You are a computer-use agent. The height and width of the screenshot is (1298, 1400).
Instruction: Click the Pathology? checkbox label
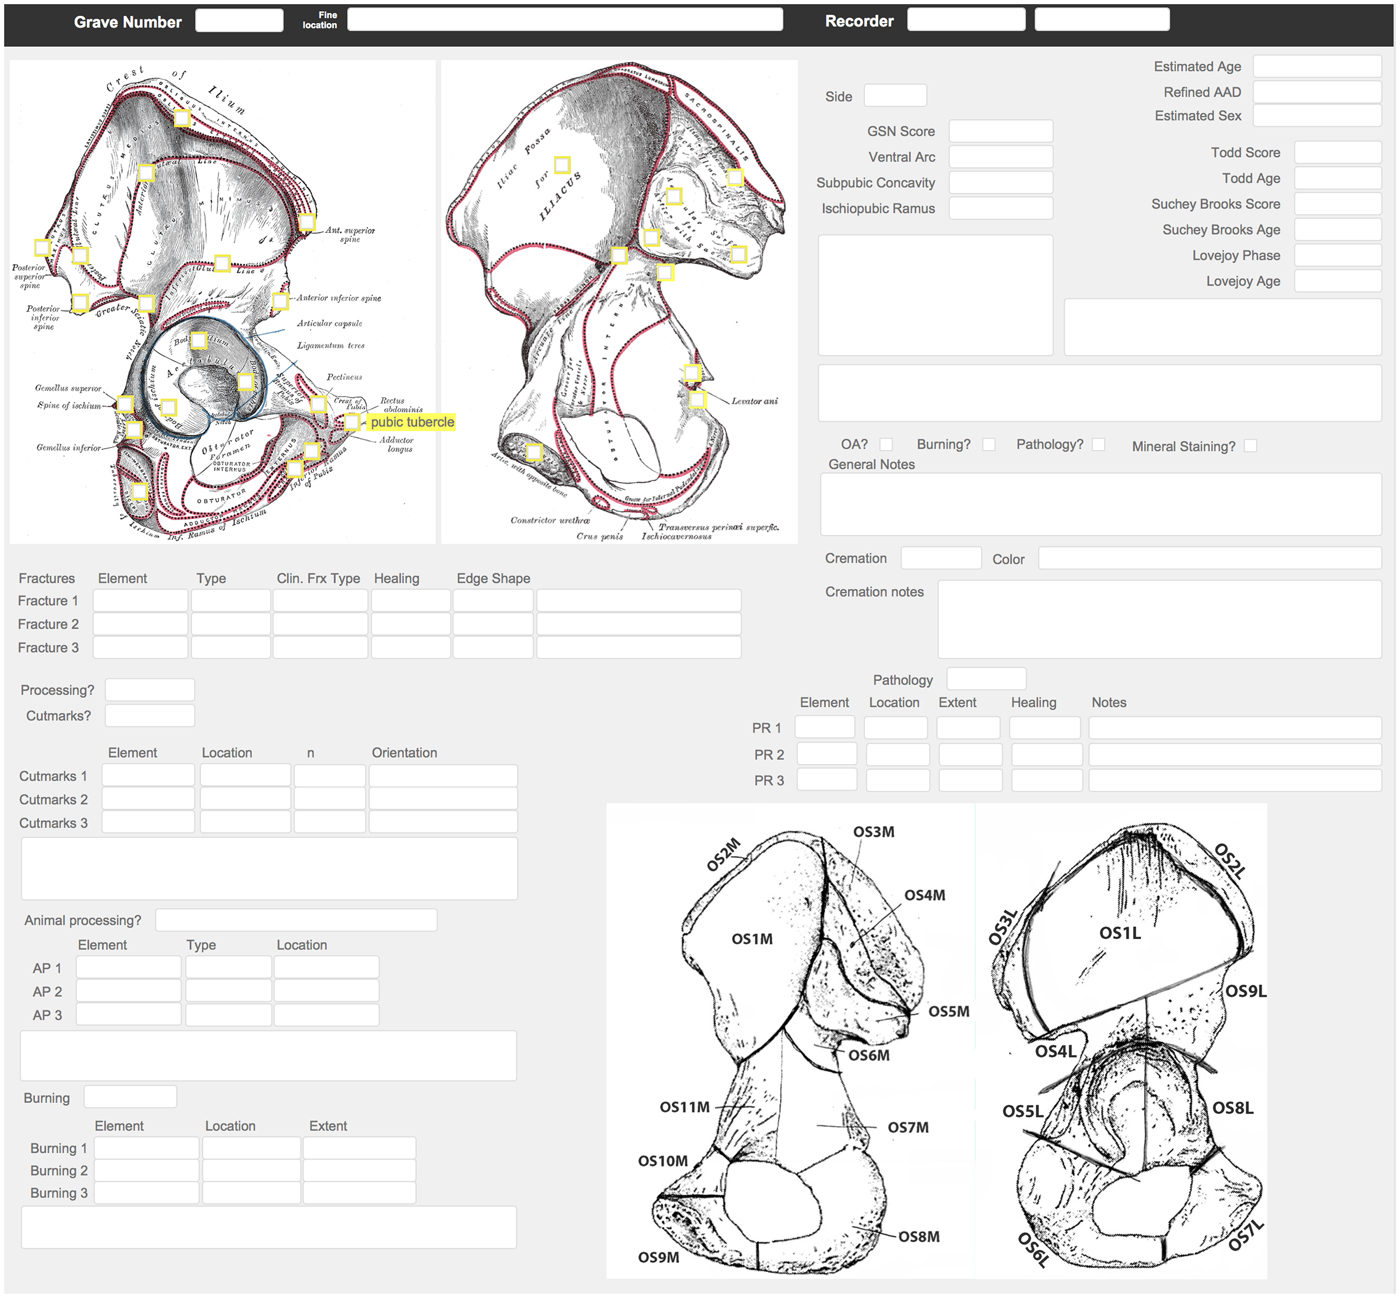(x=1049, y=444)
